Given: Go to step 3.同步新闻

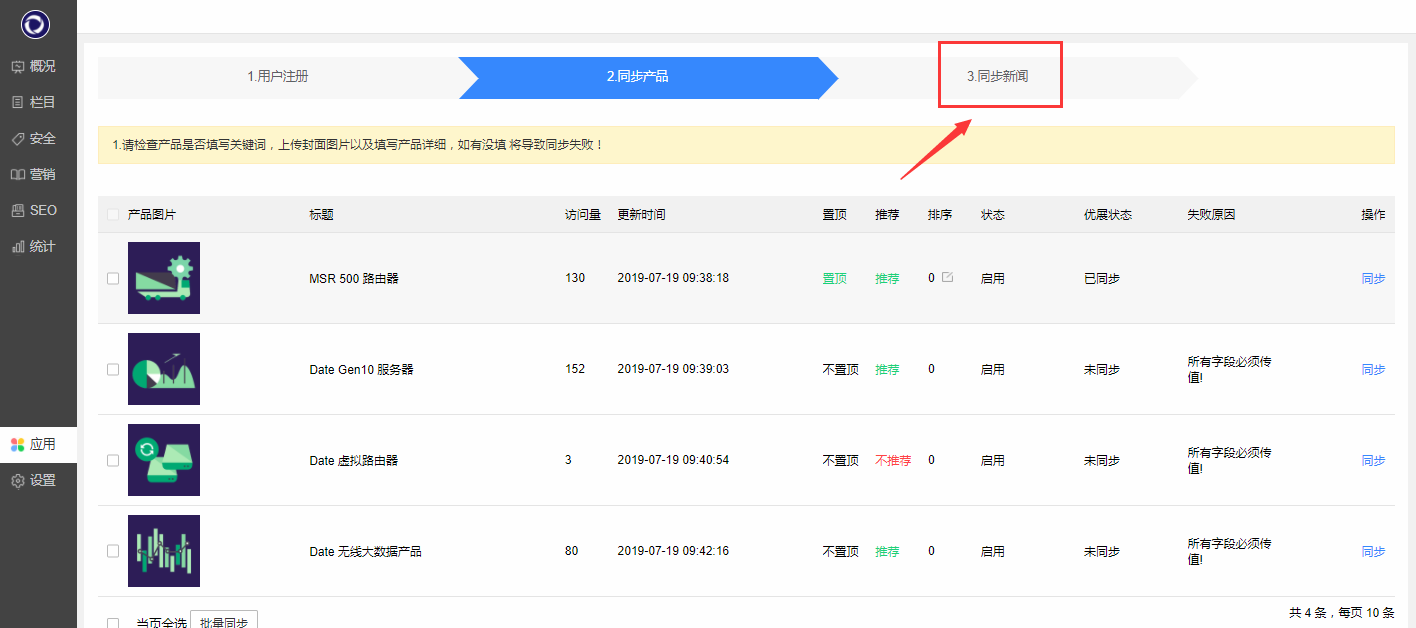Looking at the screenshot, I should coord(997,77).
